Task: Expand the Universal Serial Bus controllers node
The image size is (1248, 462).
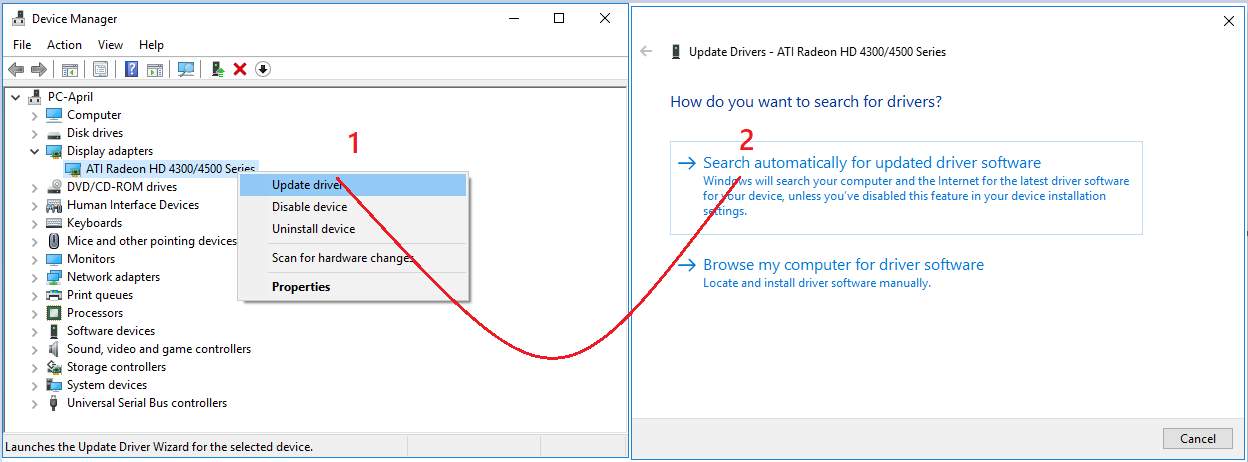Action: coord(35,403)
